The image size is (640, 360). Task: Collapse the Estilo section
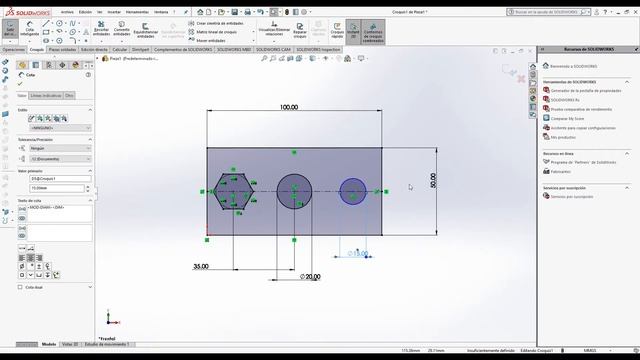(90, 110)
